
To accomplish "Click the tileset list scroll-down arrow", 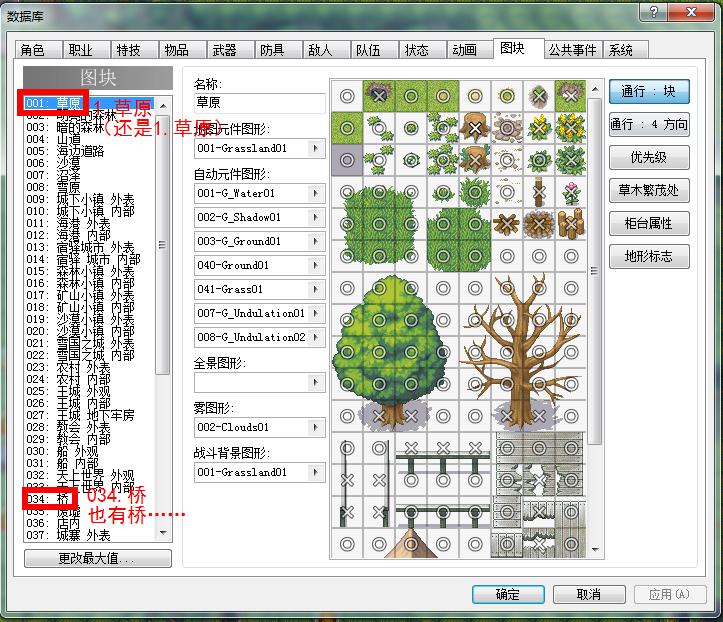I will (163, 533).
